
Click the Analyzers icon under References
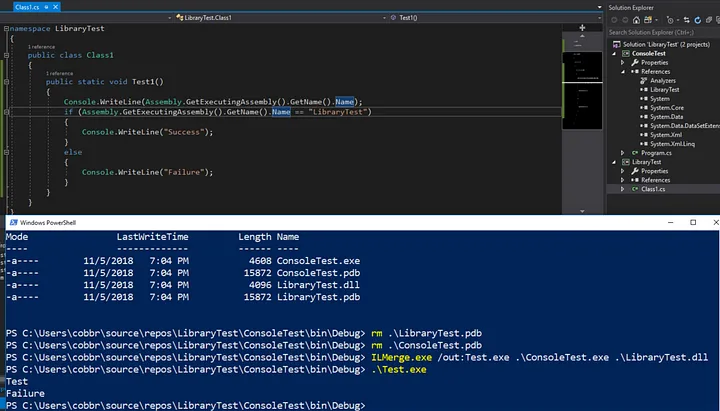click(x=644, y=80)
